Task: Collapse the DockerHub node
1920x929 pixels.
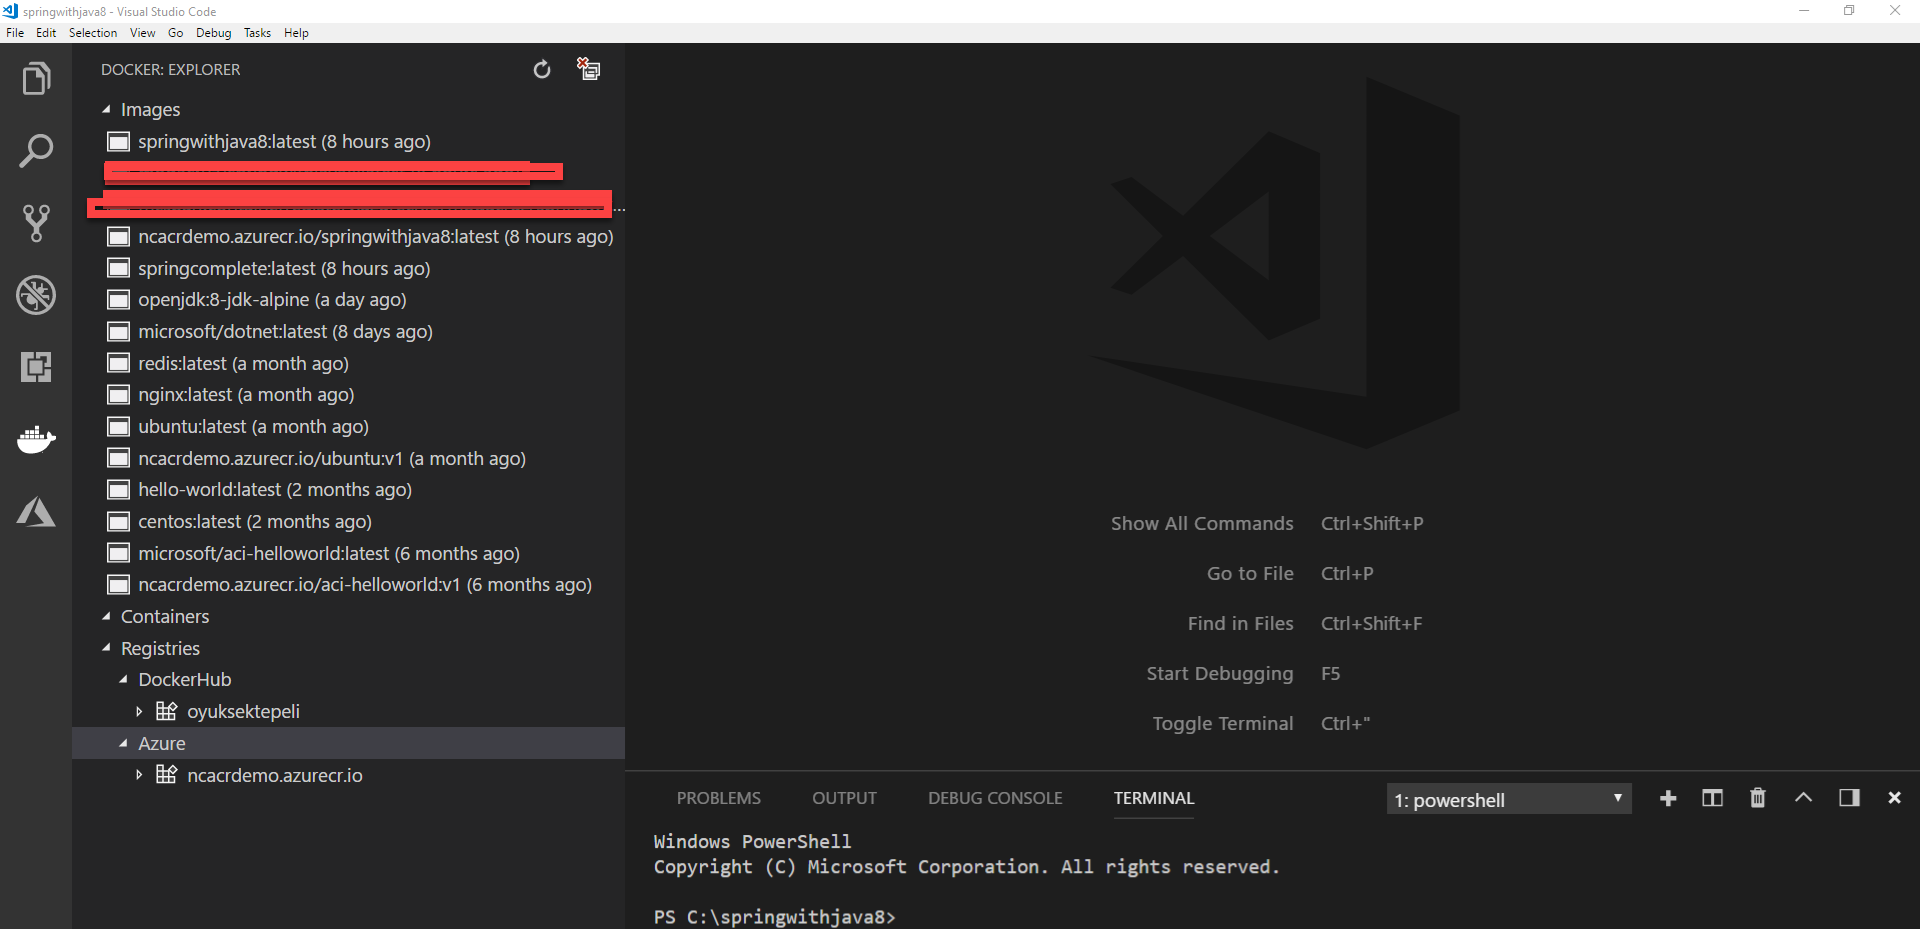Action: coord(123,679)
